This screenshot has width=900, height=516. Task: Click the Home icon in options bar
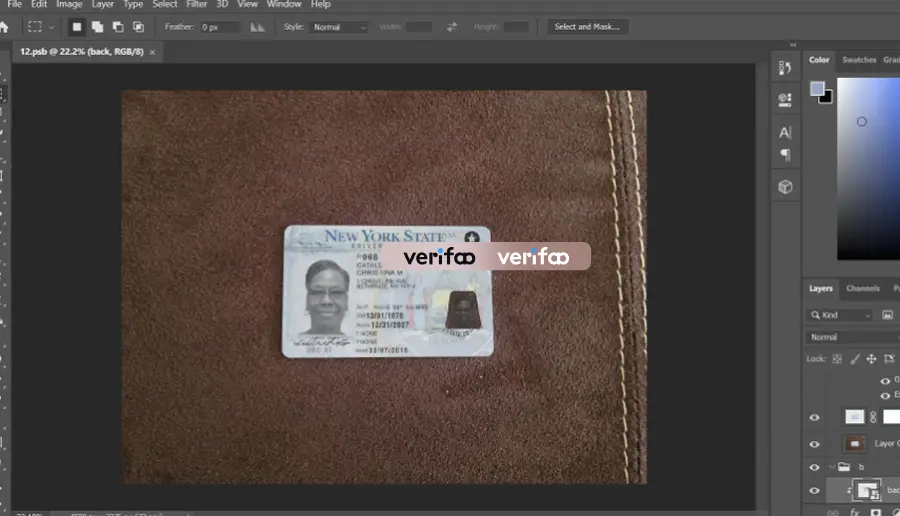pyautogui.click(x=5, y=27)
